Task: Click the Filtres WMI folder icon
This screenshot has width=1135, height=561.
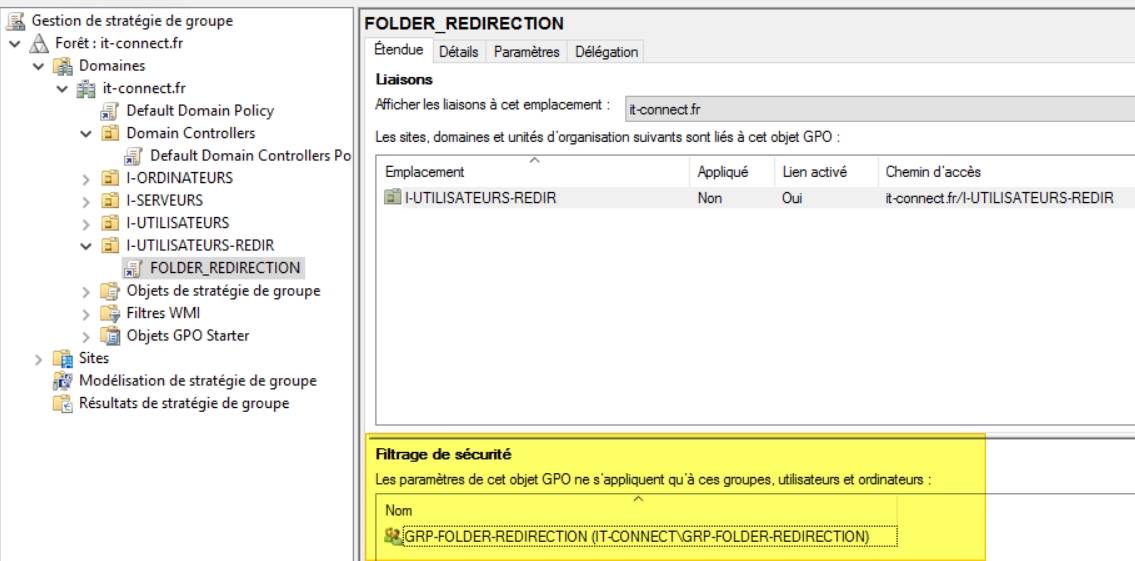Action: tap(110, 313)
